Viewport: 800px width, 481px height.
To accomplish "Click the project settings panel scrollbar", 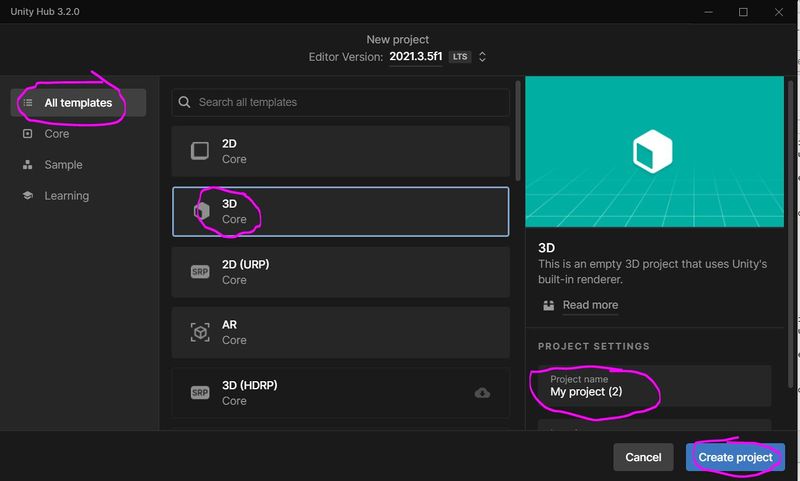I will pos(791,234).
